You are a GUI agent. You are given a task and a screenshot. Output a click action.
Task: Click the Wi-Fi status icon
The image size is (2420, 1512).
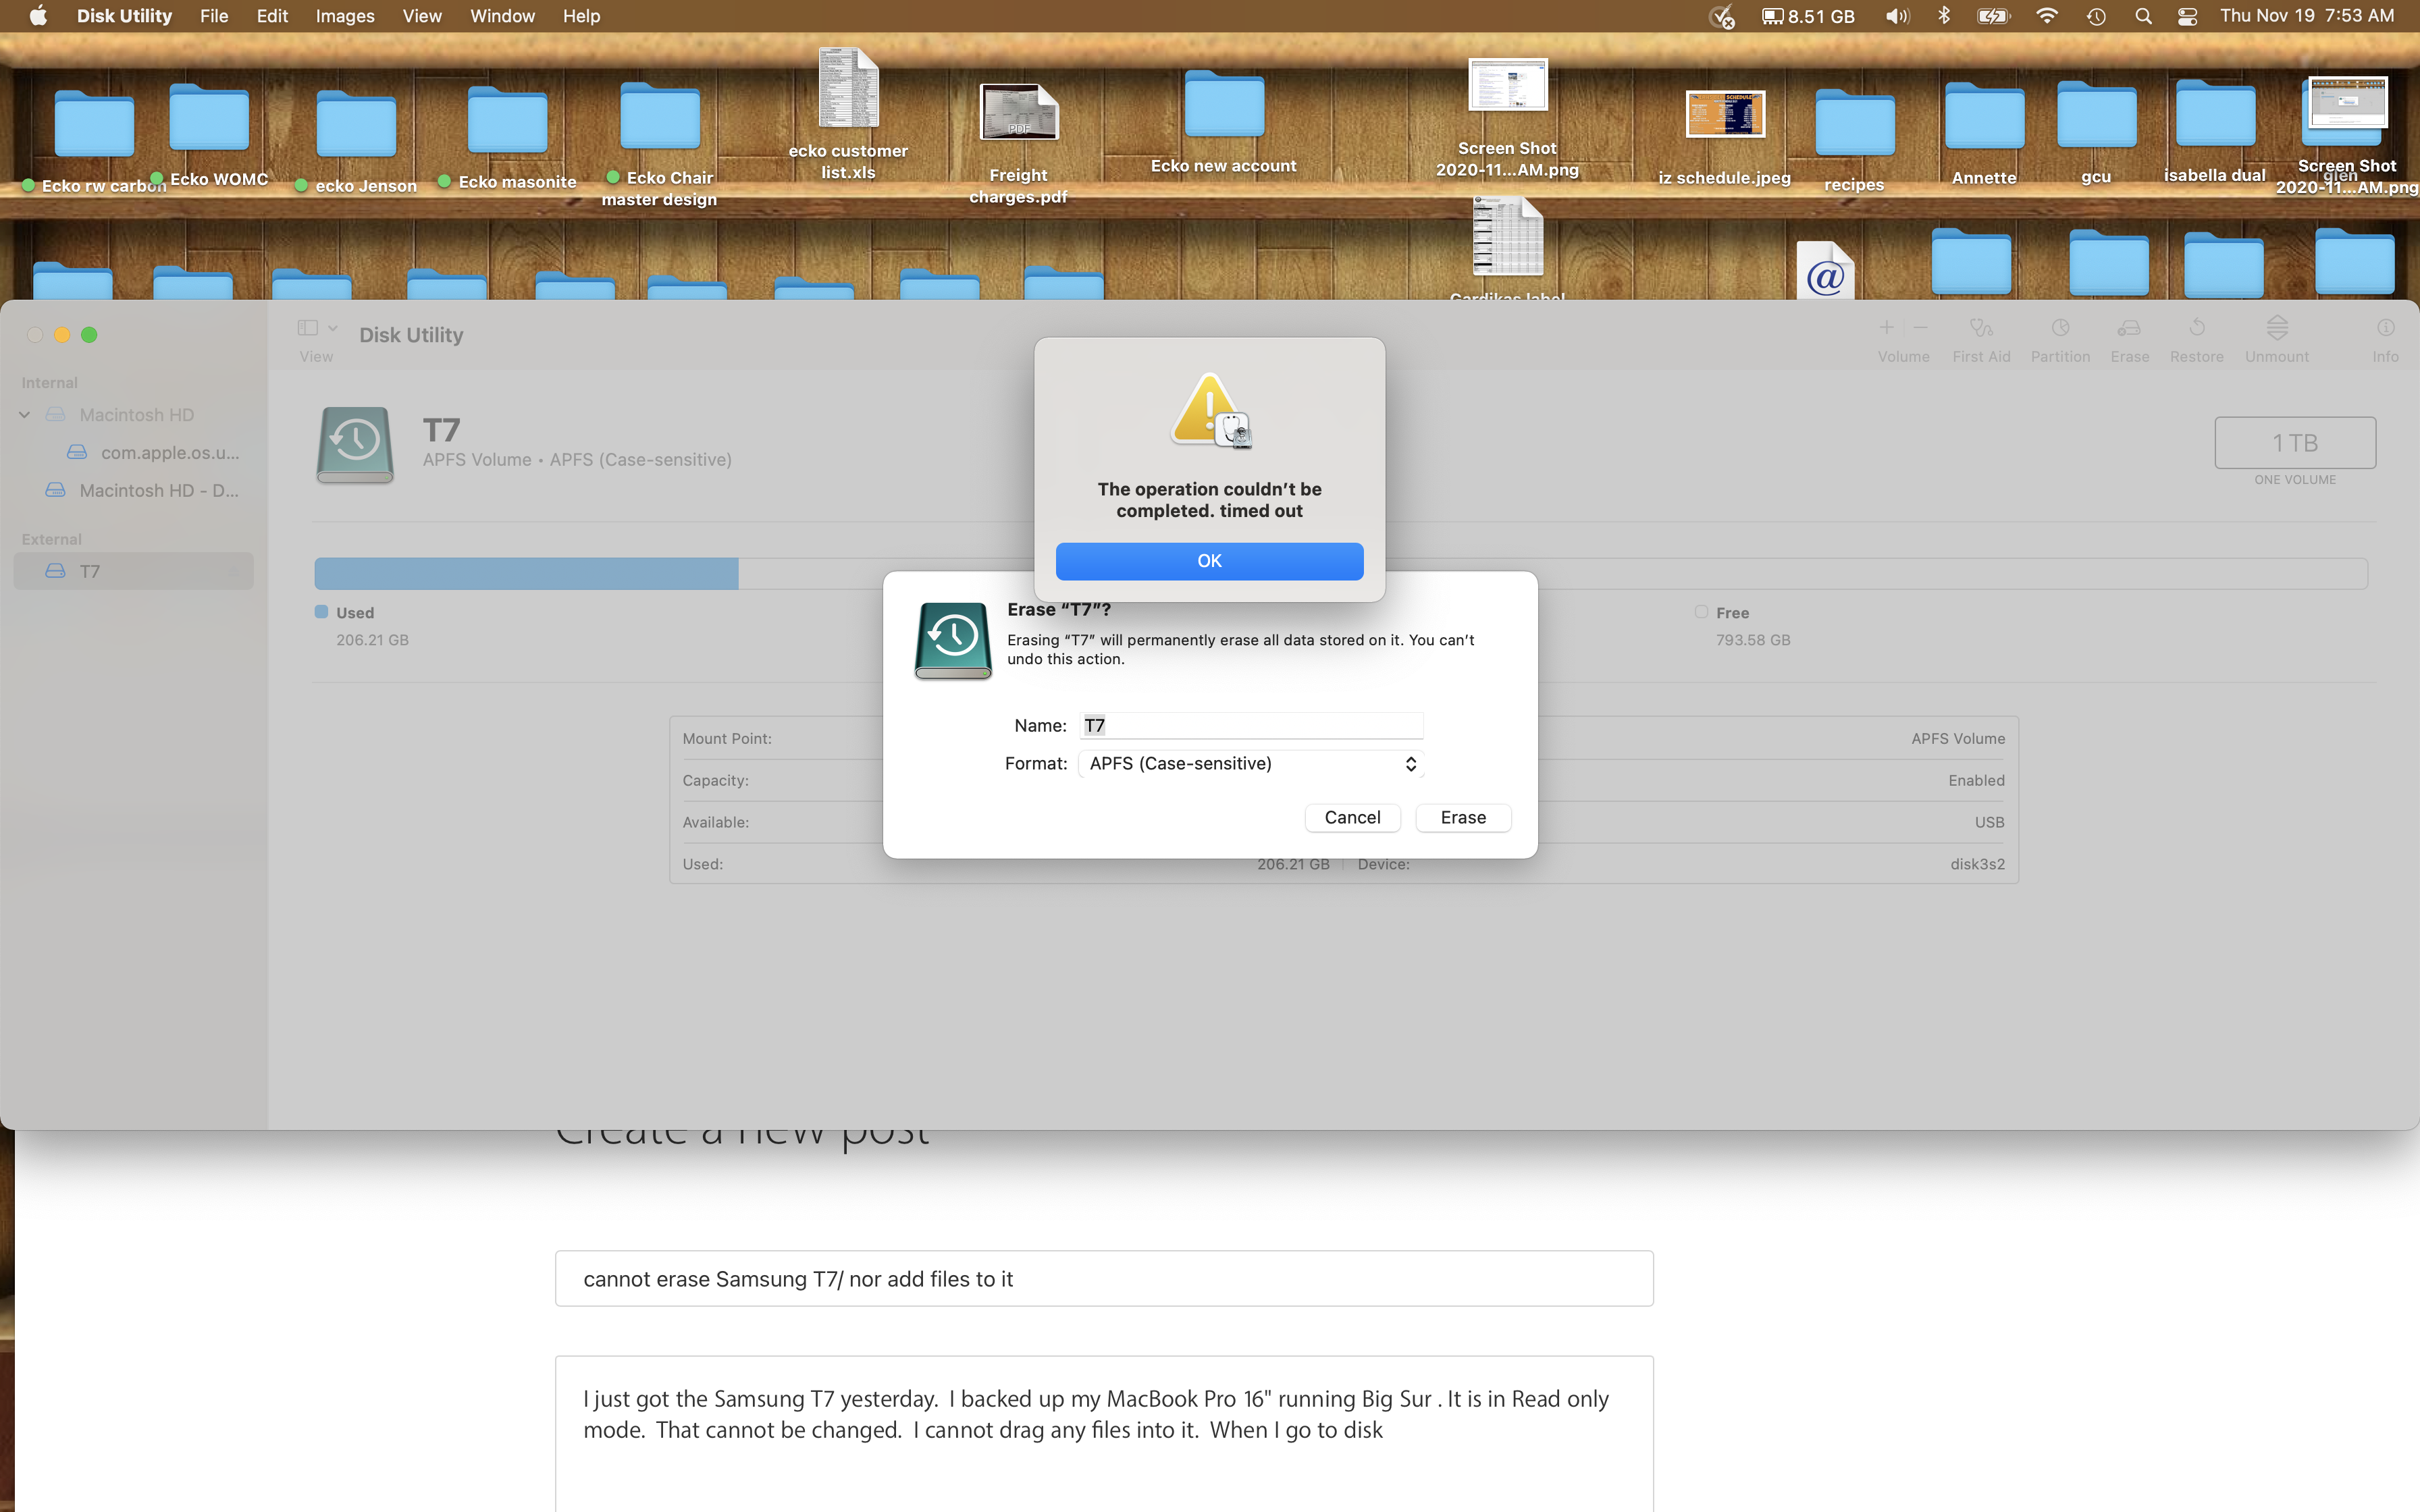pyautogui.click(x=2047, y=16)
